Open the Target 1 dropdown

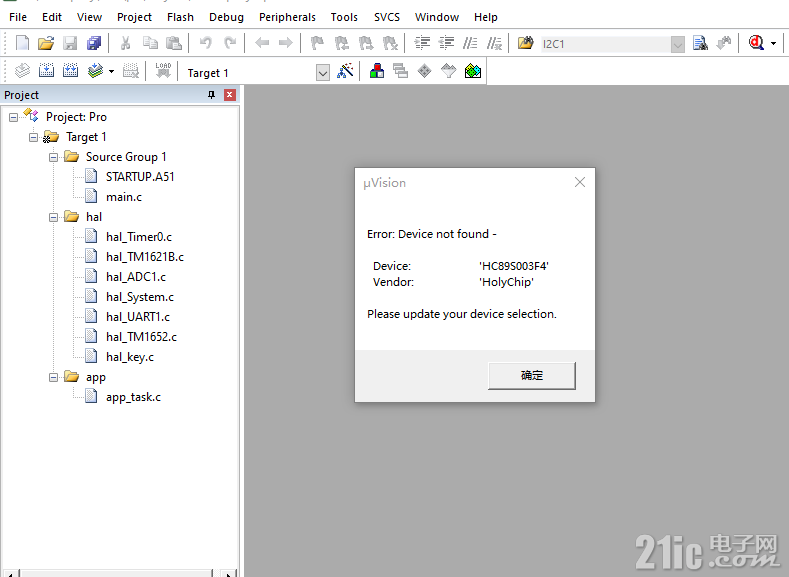point(323,73)
